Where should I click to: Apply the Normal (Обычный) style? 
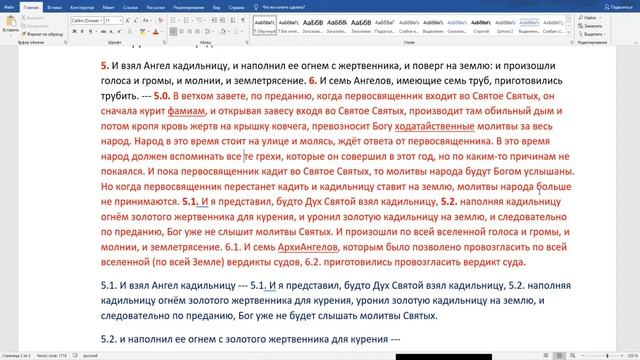tap(264, 26)
